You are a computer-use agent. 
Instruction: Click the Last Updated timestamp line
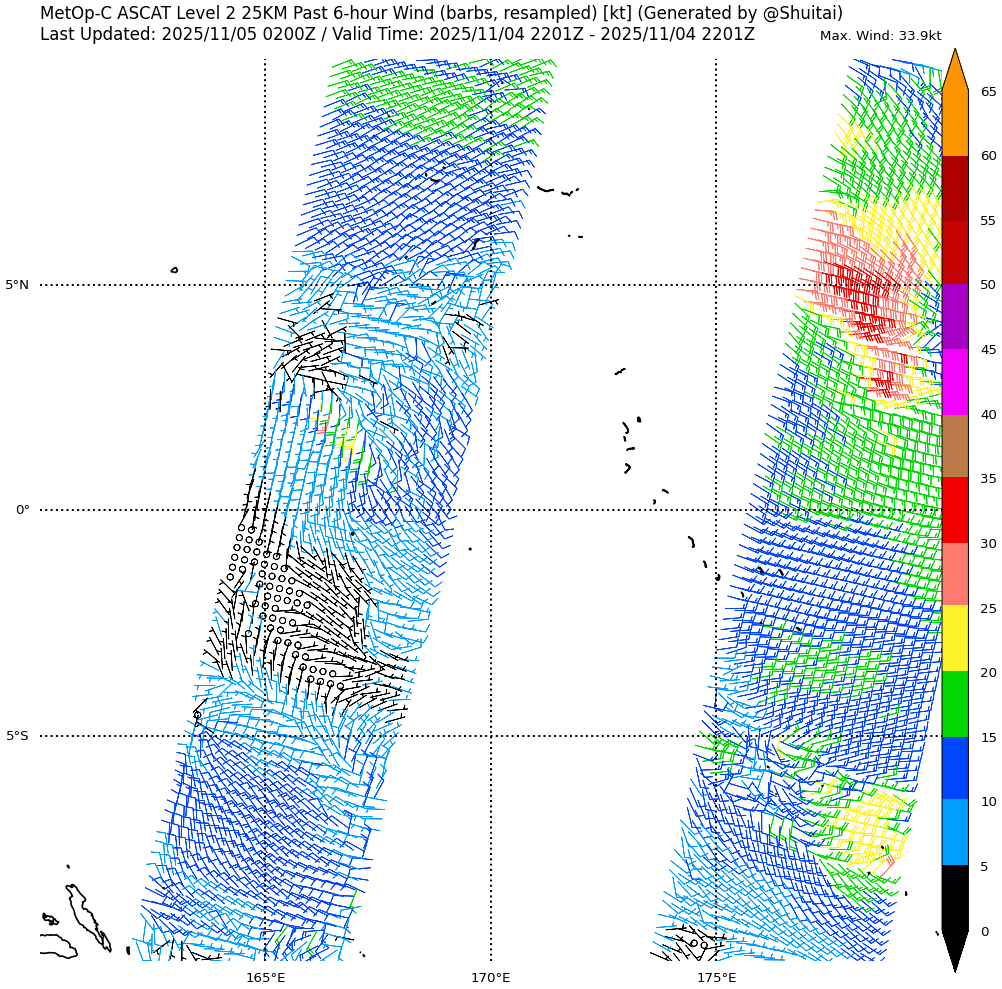tap(397, 34)
